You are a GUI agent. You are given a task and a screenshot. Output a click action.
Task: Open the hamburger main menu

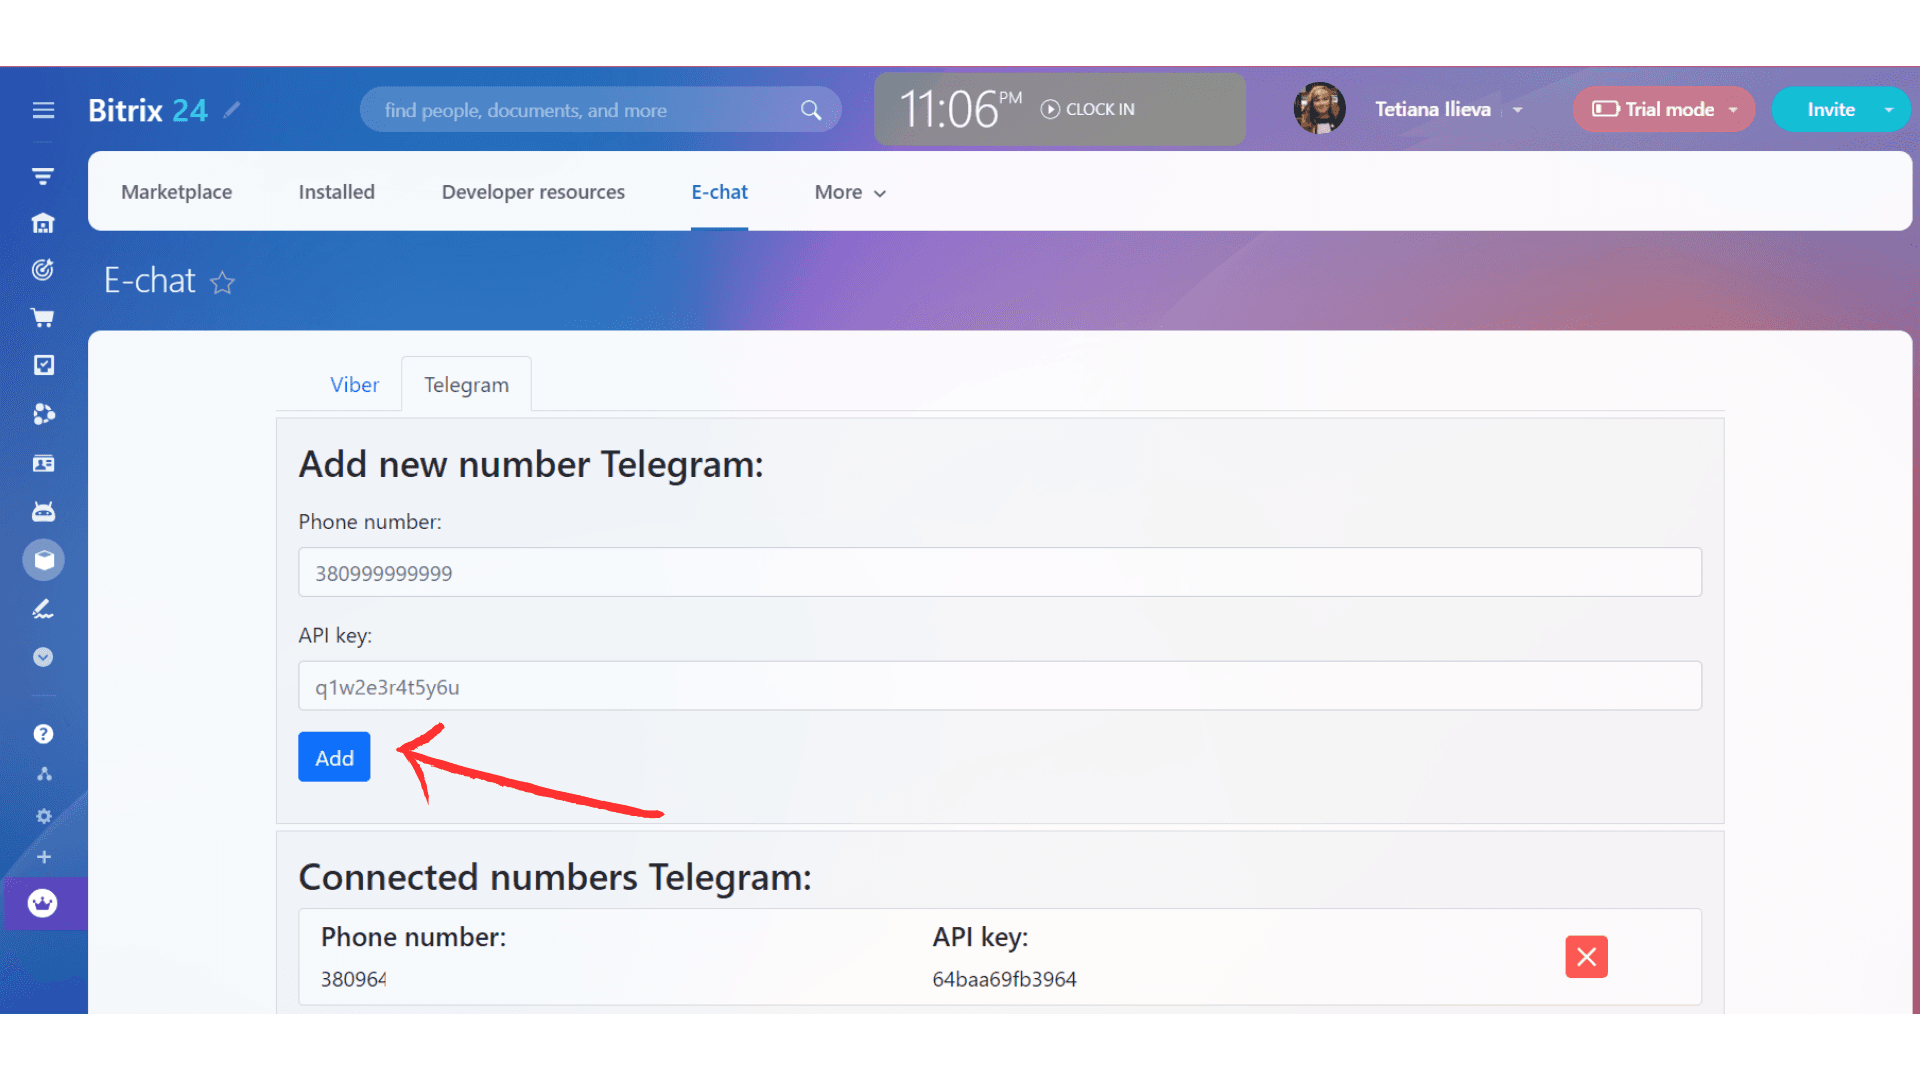(43, 110)
